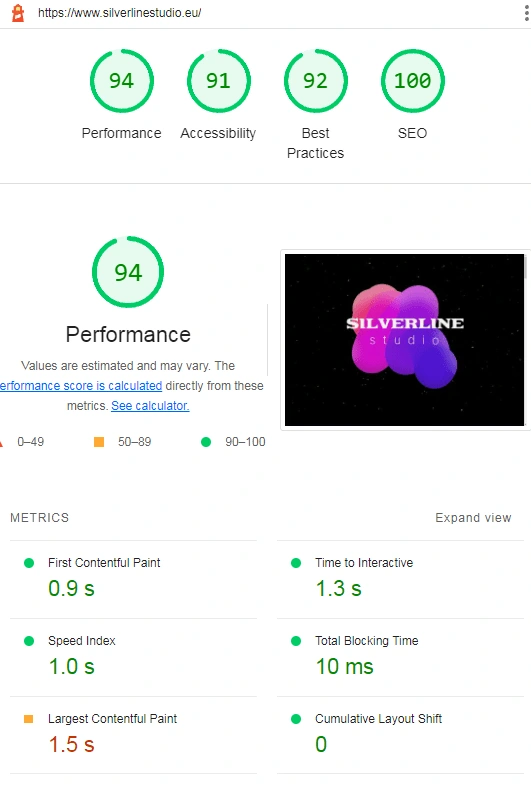531x786 pixels.
Task: Click the Accessibility category label
Action: point(218,133)
